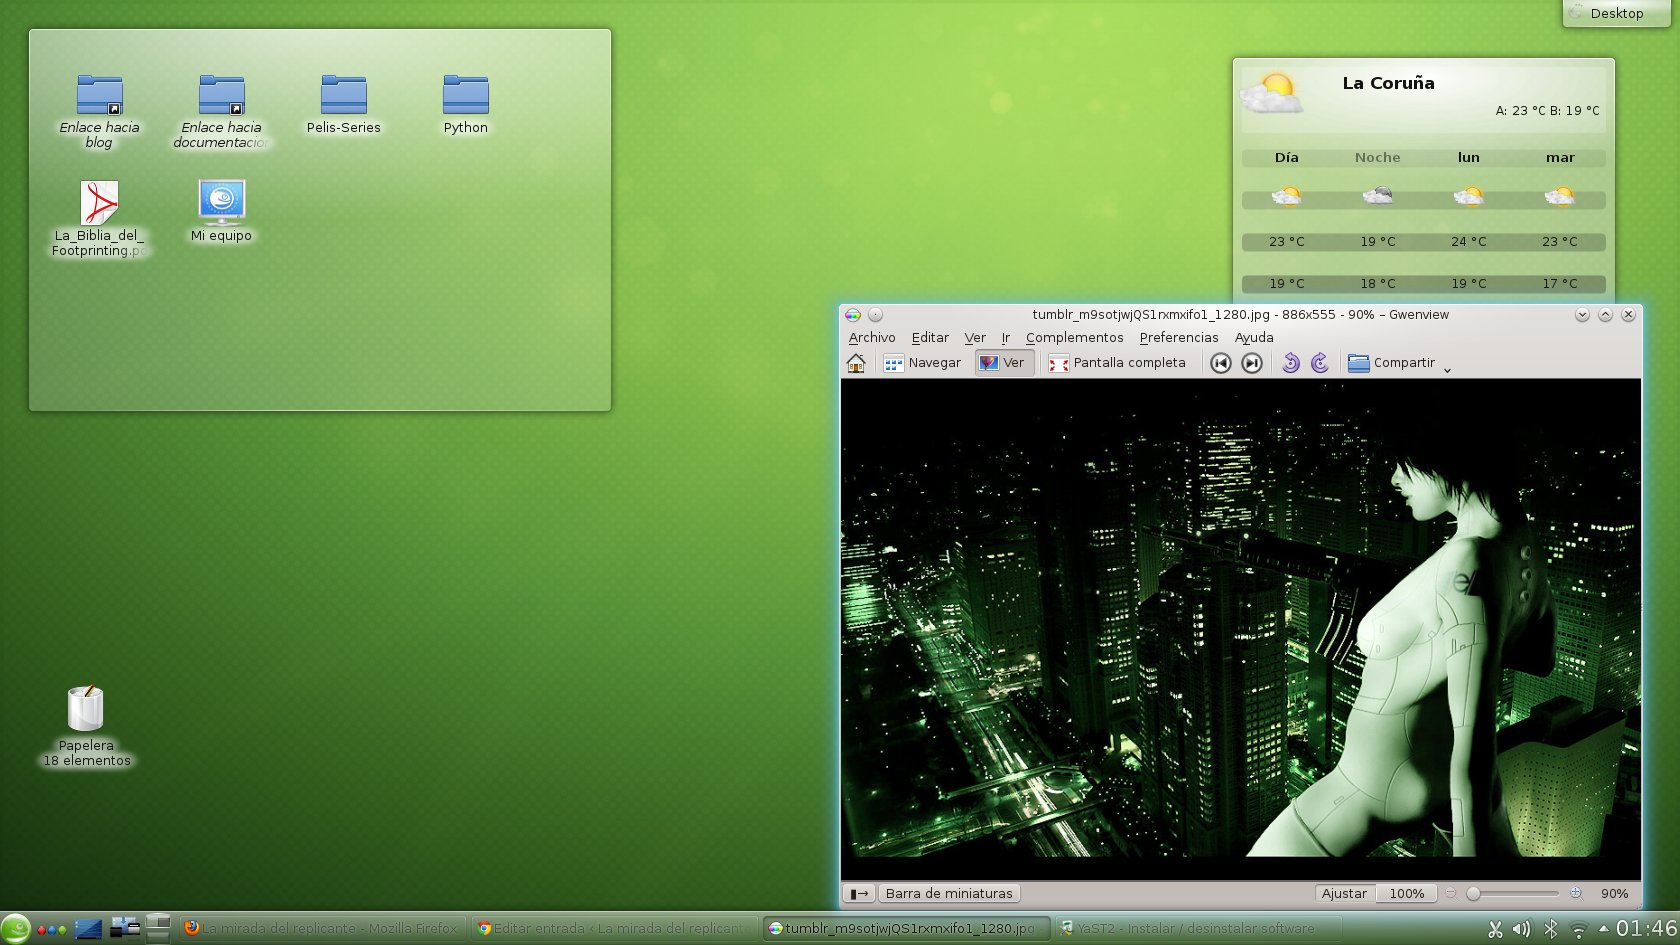Rotate the image clockwise
The height and width of the screenshot is (945, 1680).
click(1318, 363)
